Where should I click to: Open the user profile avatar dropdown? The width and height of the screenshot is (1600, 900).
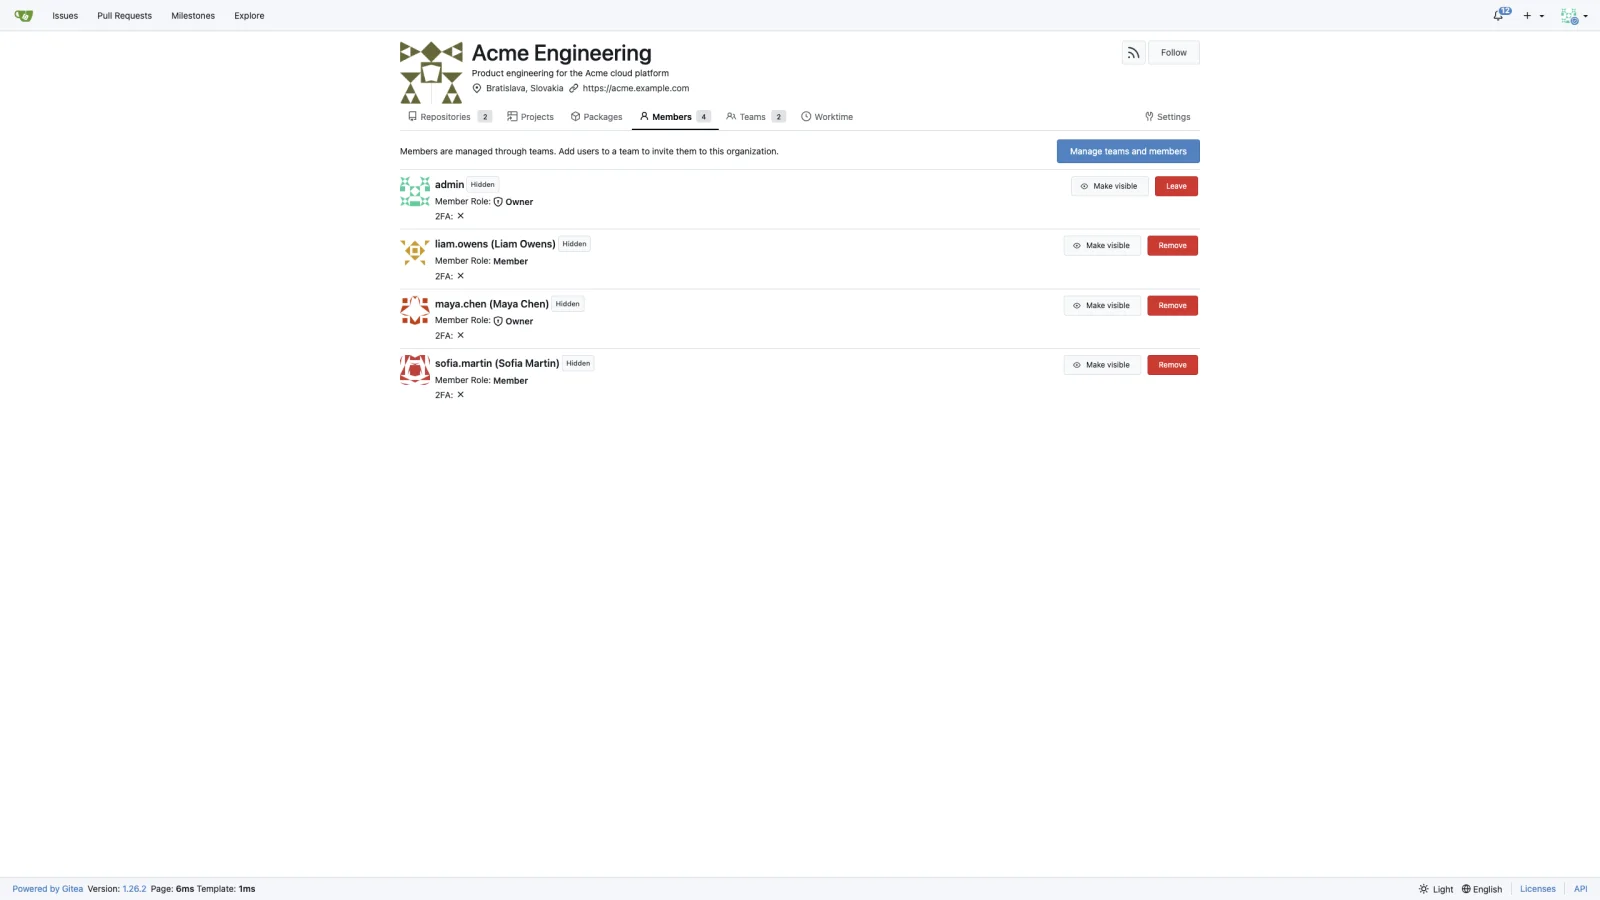click(1574, 16)
